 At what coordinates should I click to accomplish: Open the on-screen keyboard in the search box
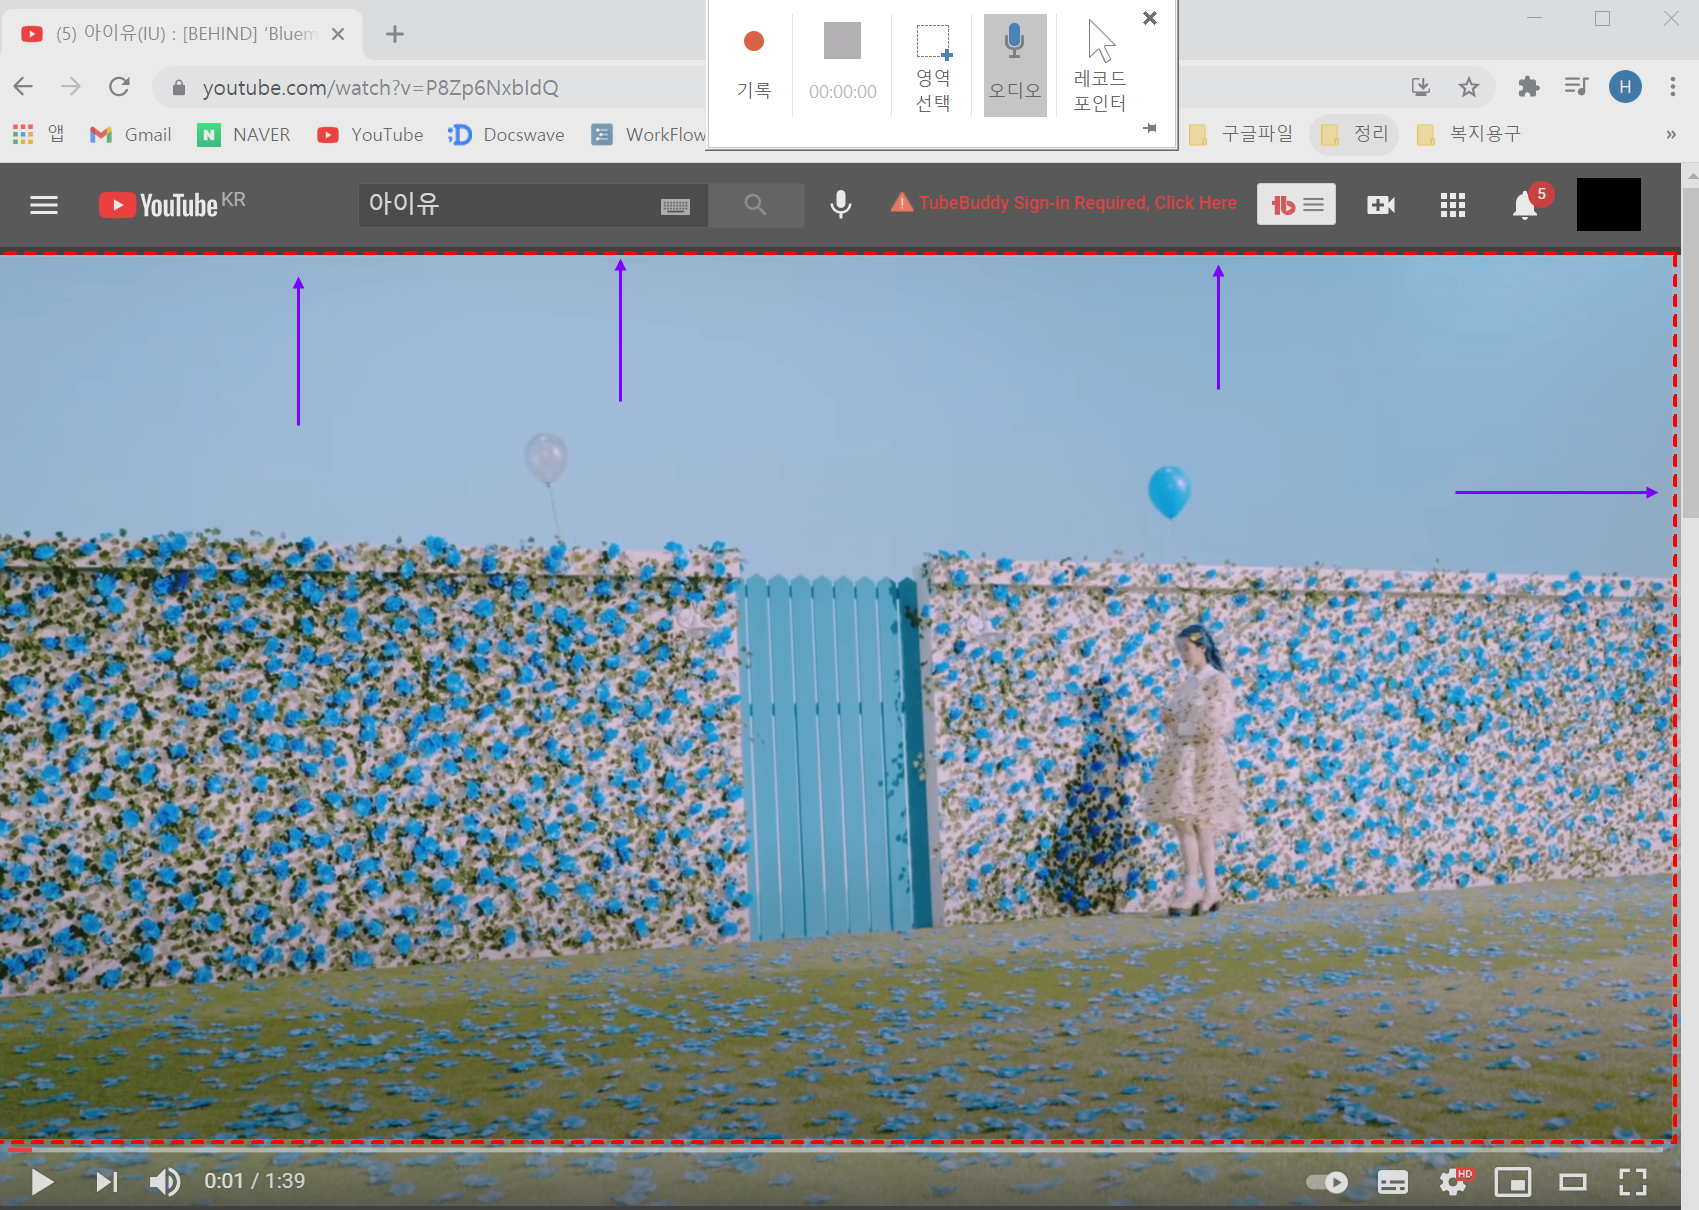tap(675, 206)
